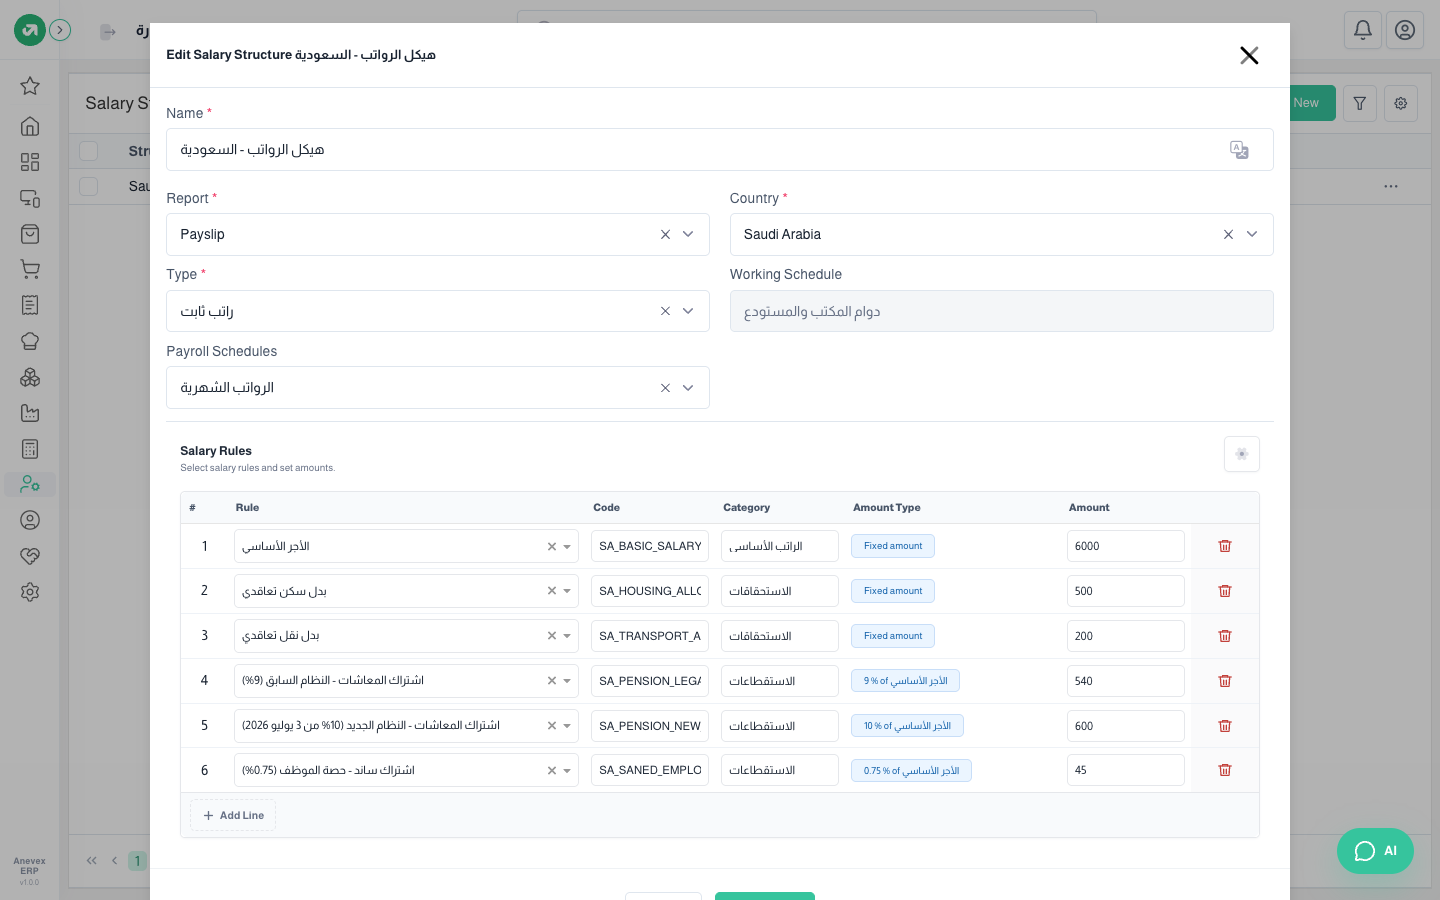
Task: Open Salary Rules settings gear button
Action: point(1241,454)
